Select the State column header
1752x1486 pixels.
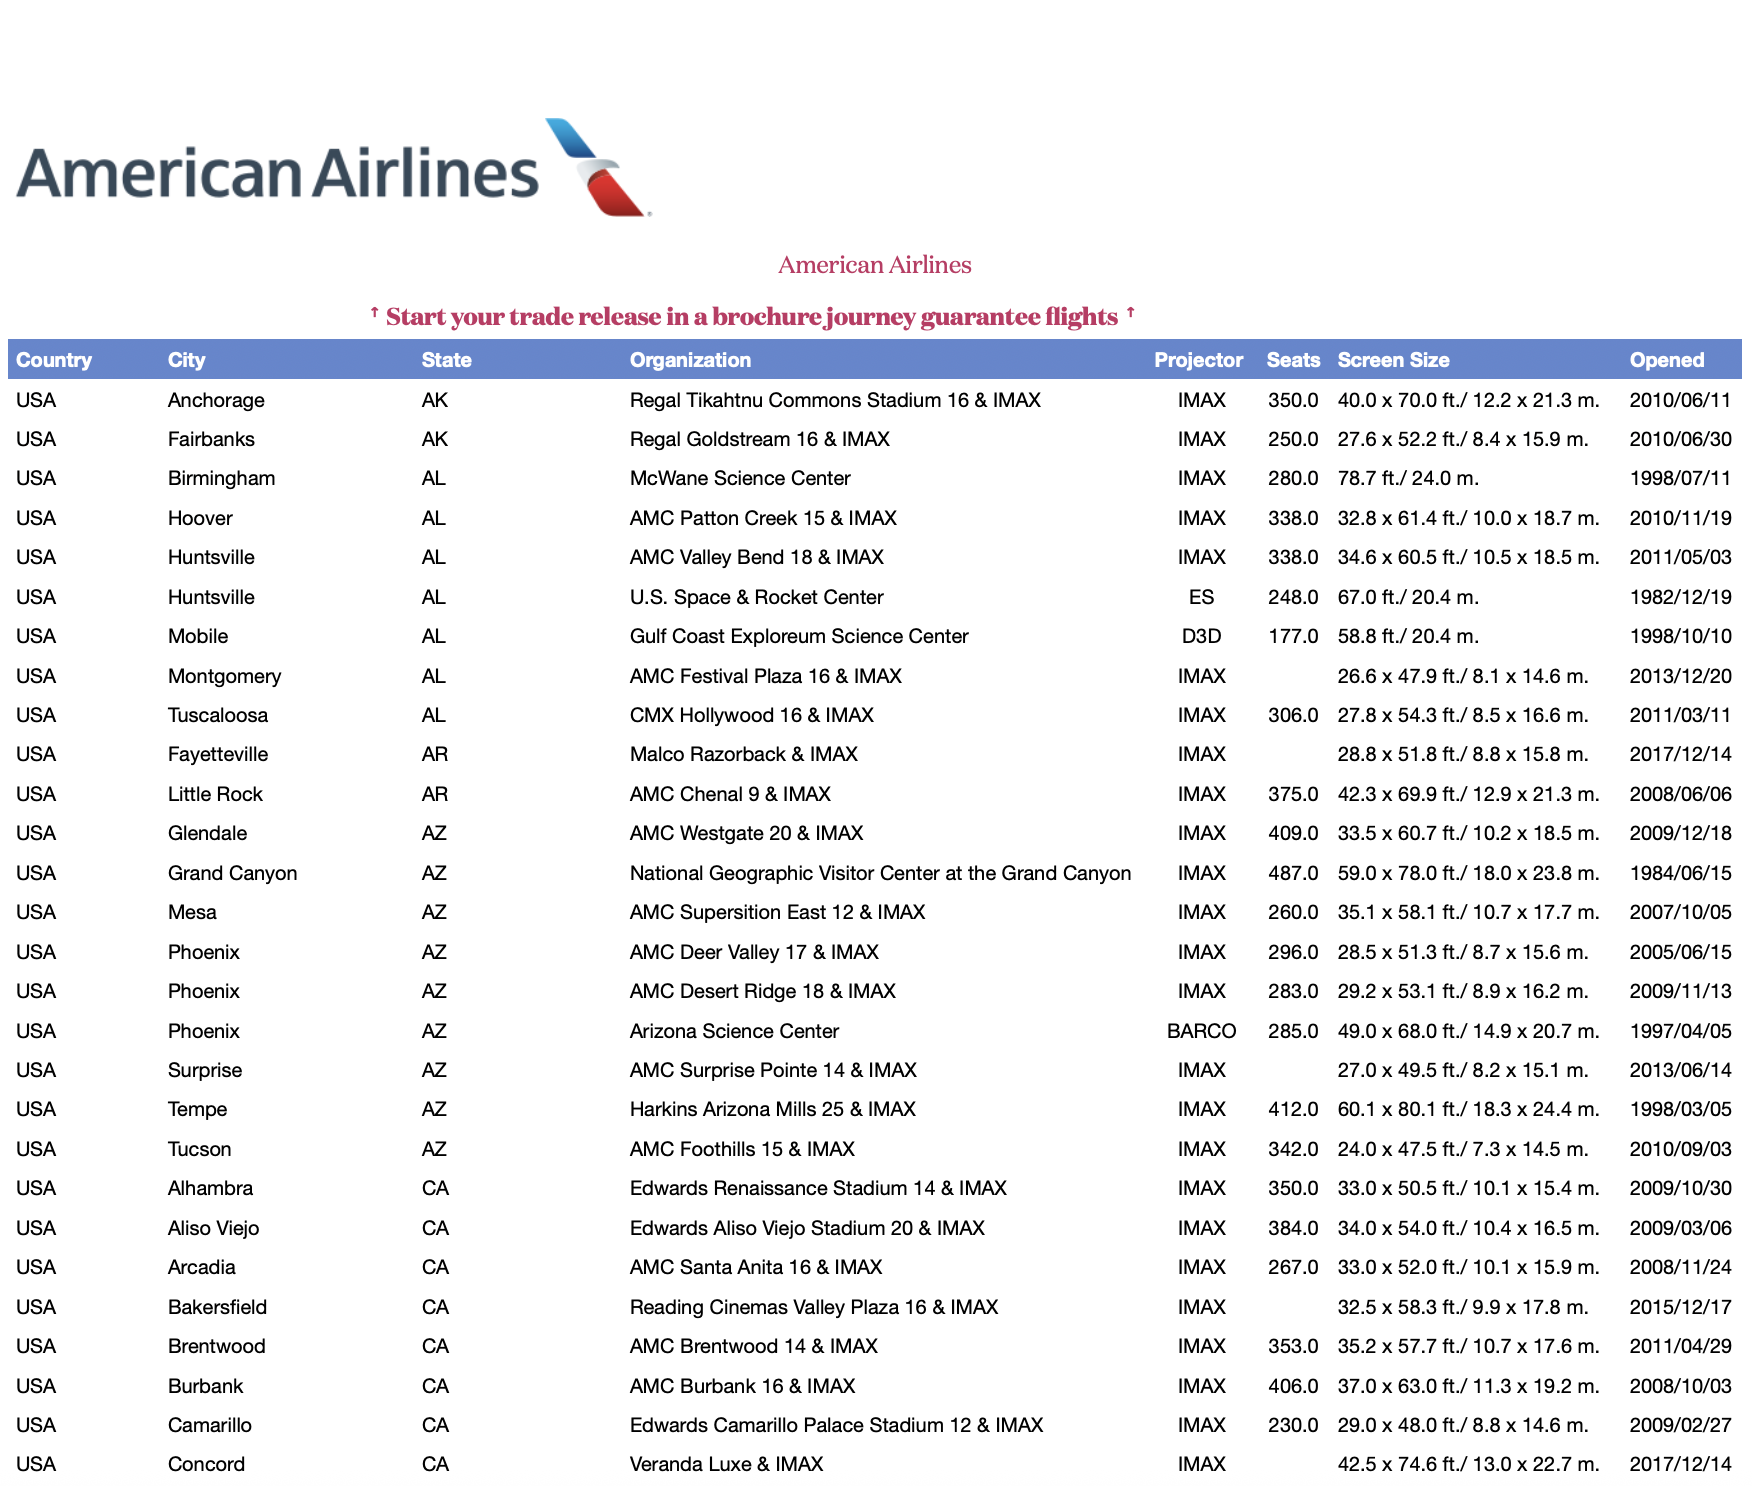(446, 360)
